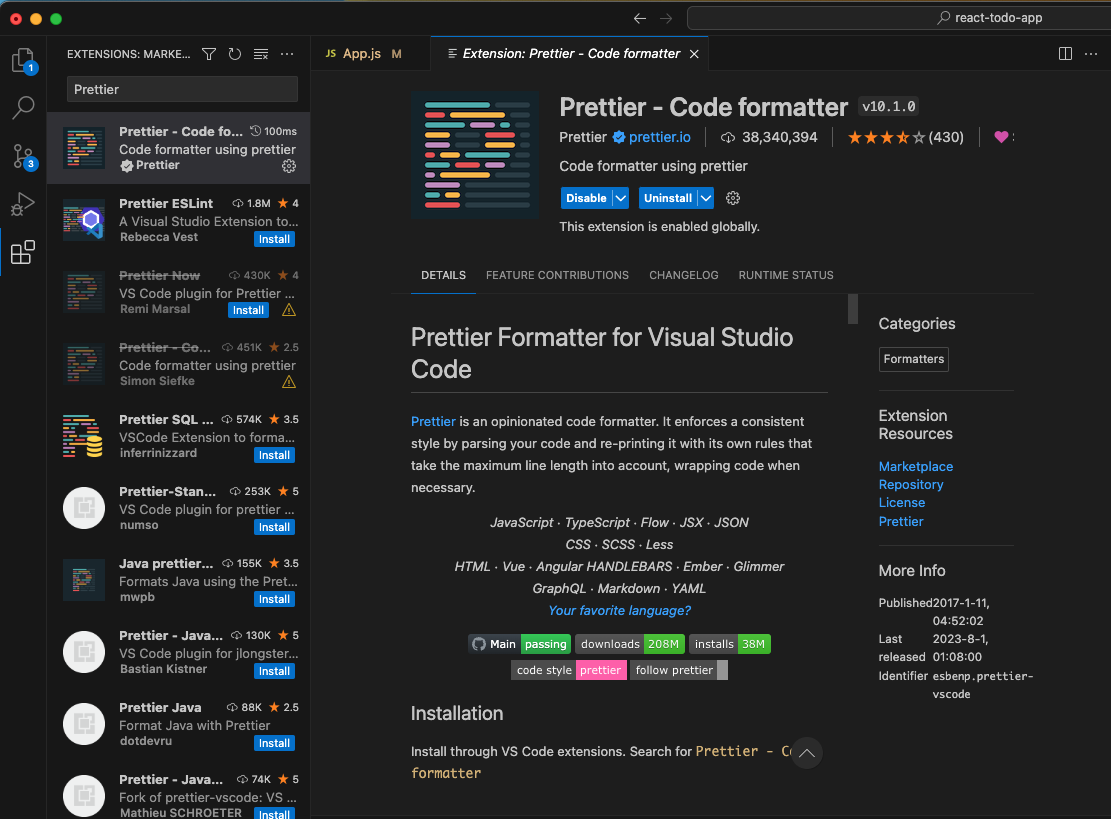The height and width of the screenshot is (819, 1111).
Task: Clear extensions search results icon
Action: (261, 54)
